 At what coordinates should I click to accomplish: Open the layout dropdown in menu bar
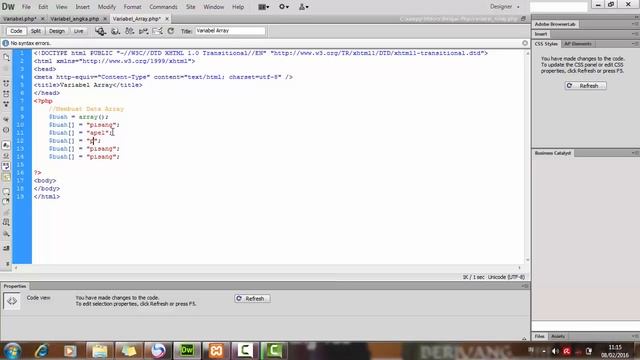264,7
